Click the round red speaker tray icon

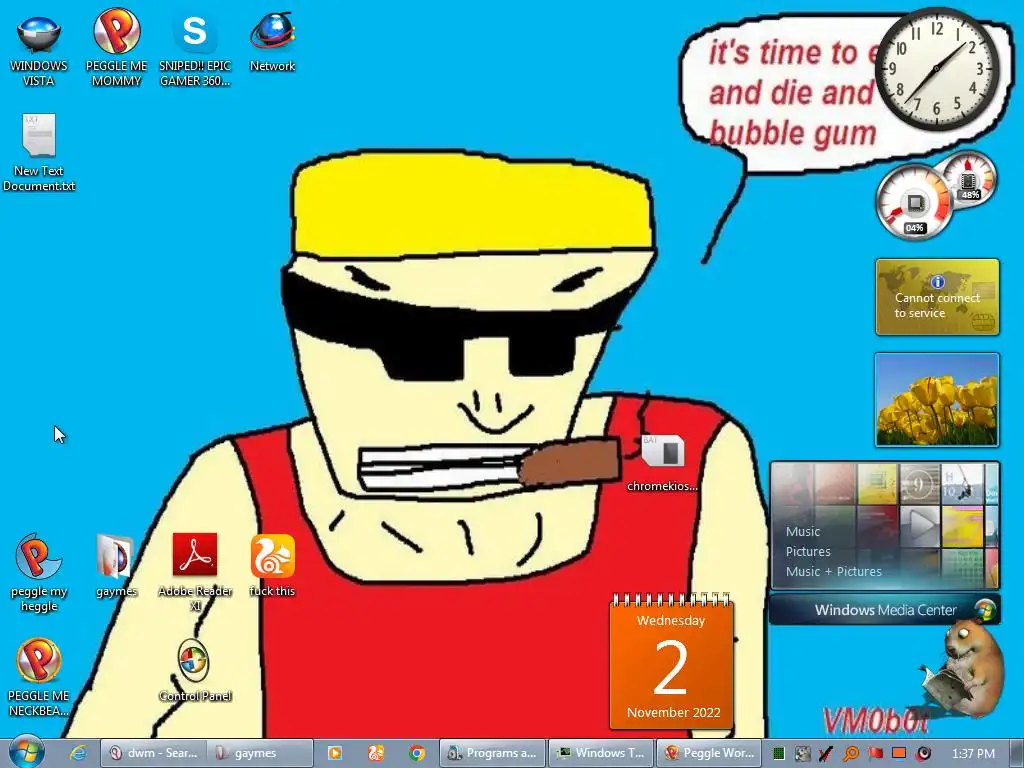point(923,754)
